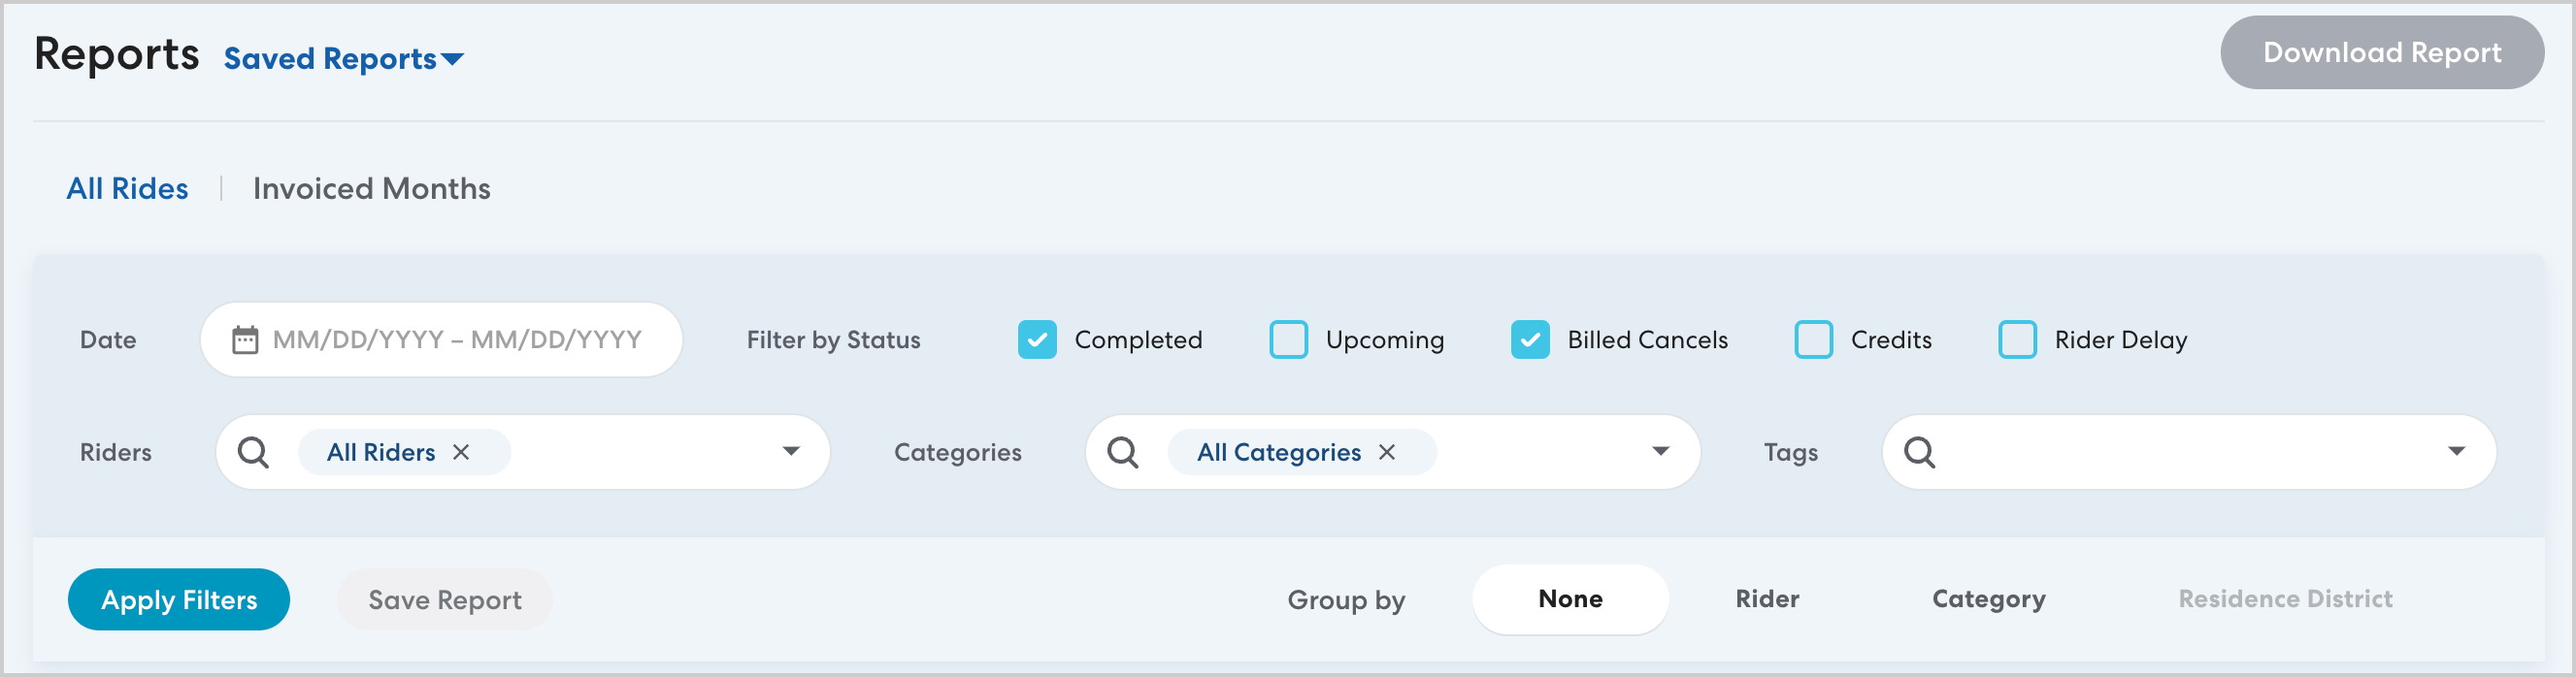
Task: Select the All Rides tab
Action: point(127,189)
